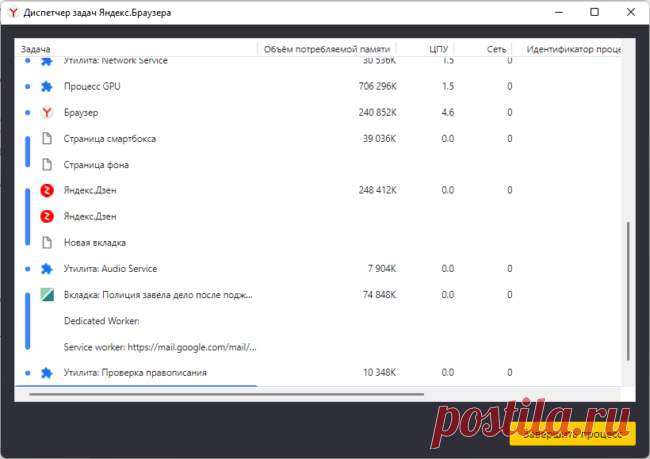Image resolution: width=650 pixels, height=459 pixels.
Task: Click the Yandex icon in the Браузер row
Action: tap(47, 112)
